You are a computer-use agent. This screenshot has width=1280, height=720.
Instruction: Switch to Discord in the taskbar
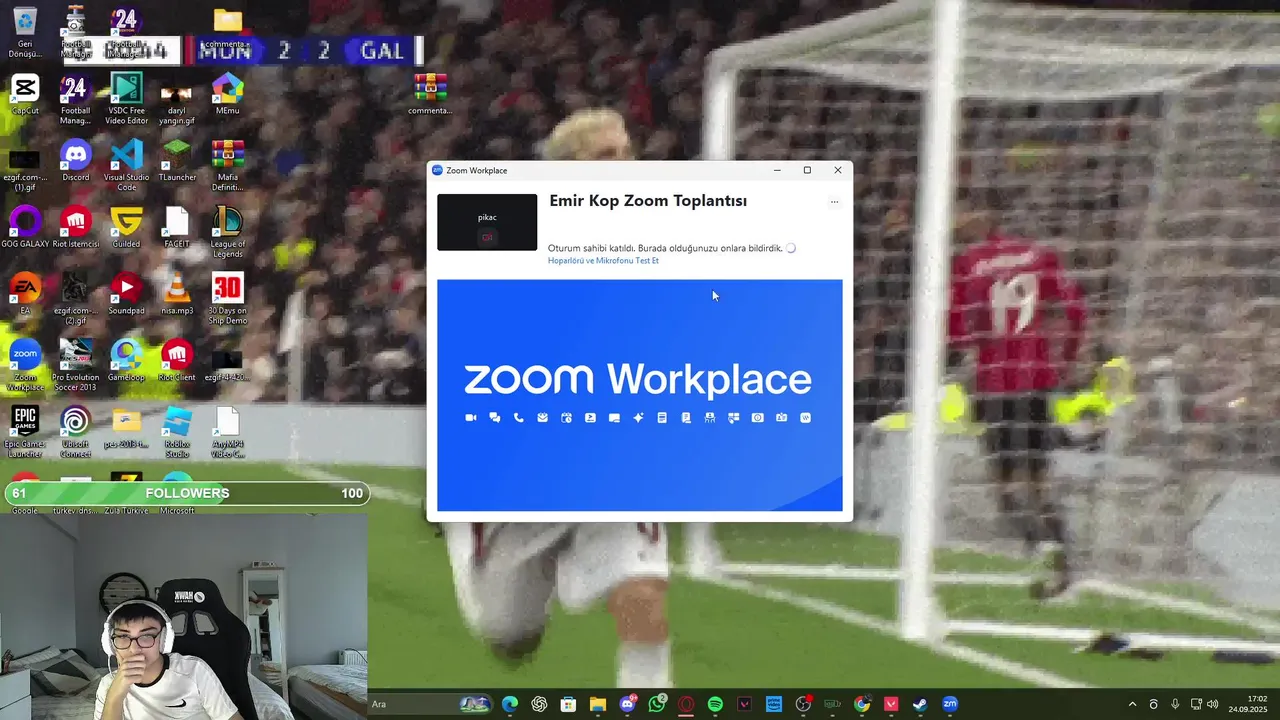(627, 704)
